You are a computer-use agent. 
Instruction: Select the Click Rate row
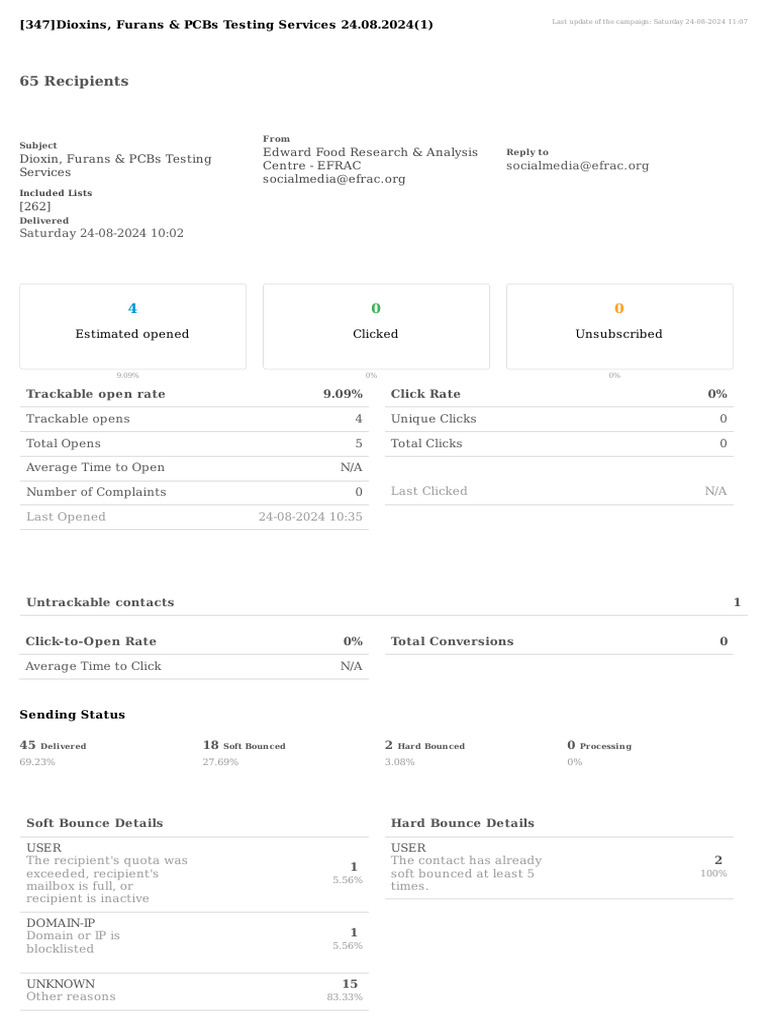pos(559,394)
